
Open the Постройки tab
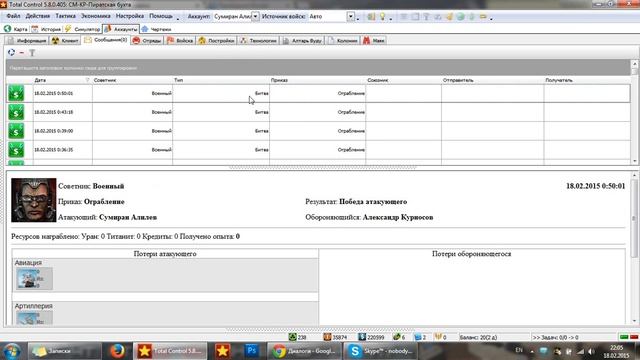pyautogui.click(x=216, y=40)
